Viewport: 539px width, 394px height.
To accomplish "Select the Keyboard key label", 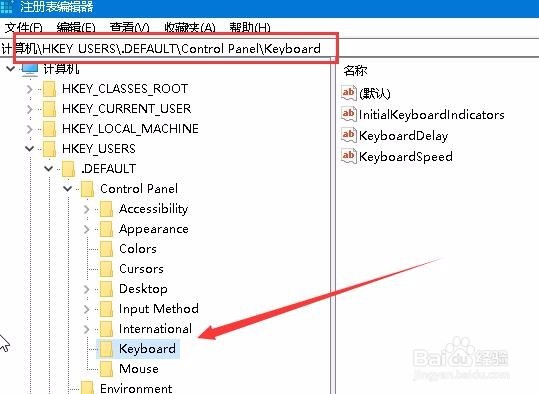I will pyautogui.click(x=147, y=349).
